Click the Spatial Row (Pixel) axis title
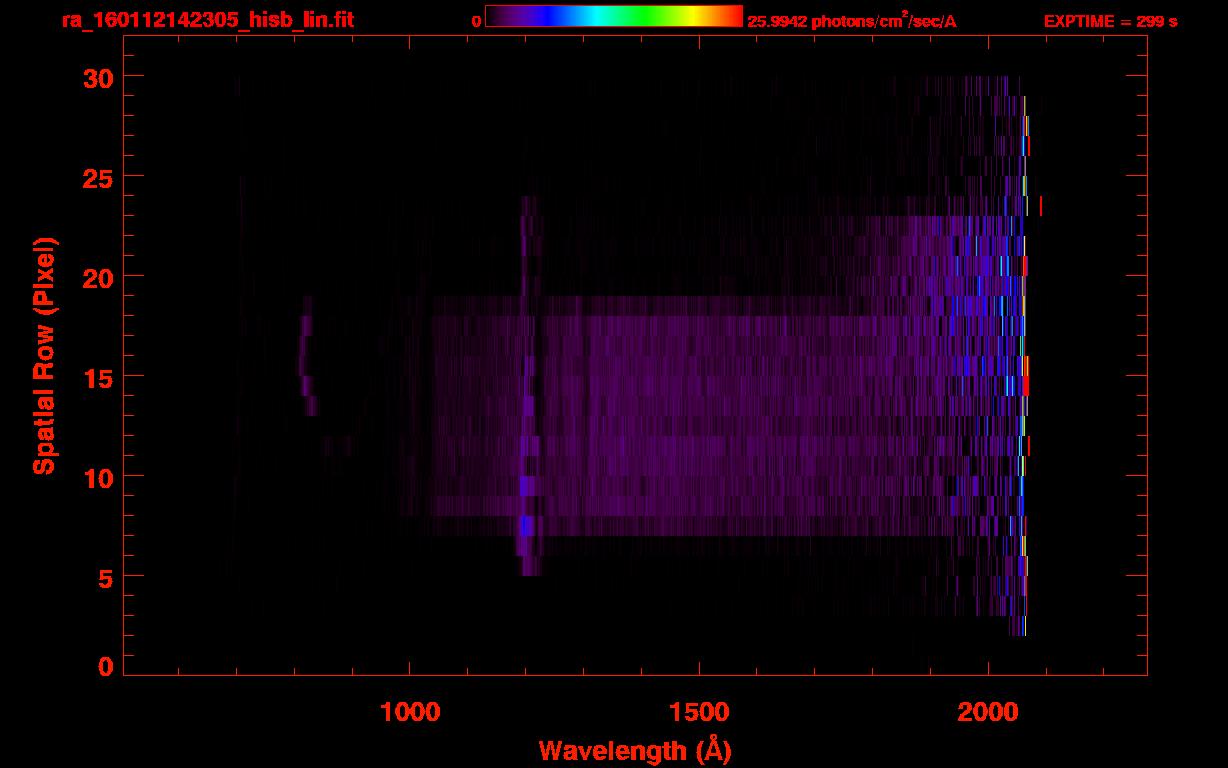This screenshot has width=1228, height=768. coord(45,356)
